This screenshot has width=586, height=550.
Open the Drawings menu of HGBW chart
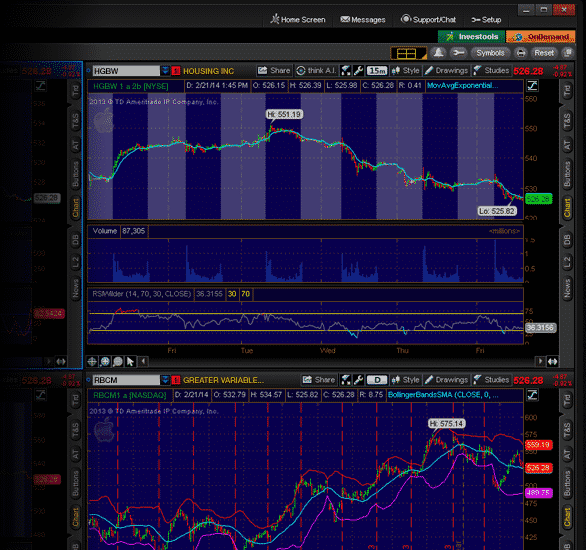click(446, 71)
